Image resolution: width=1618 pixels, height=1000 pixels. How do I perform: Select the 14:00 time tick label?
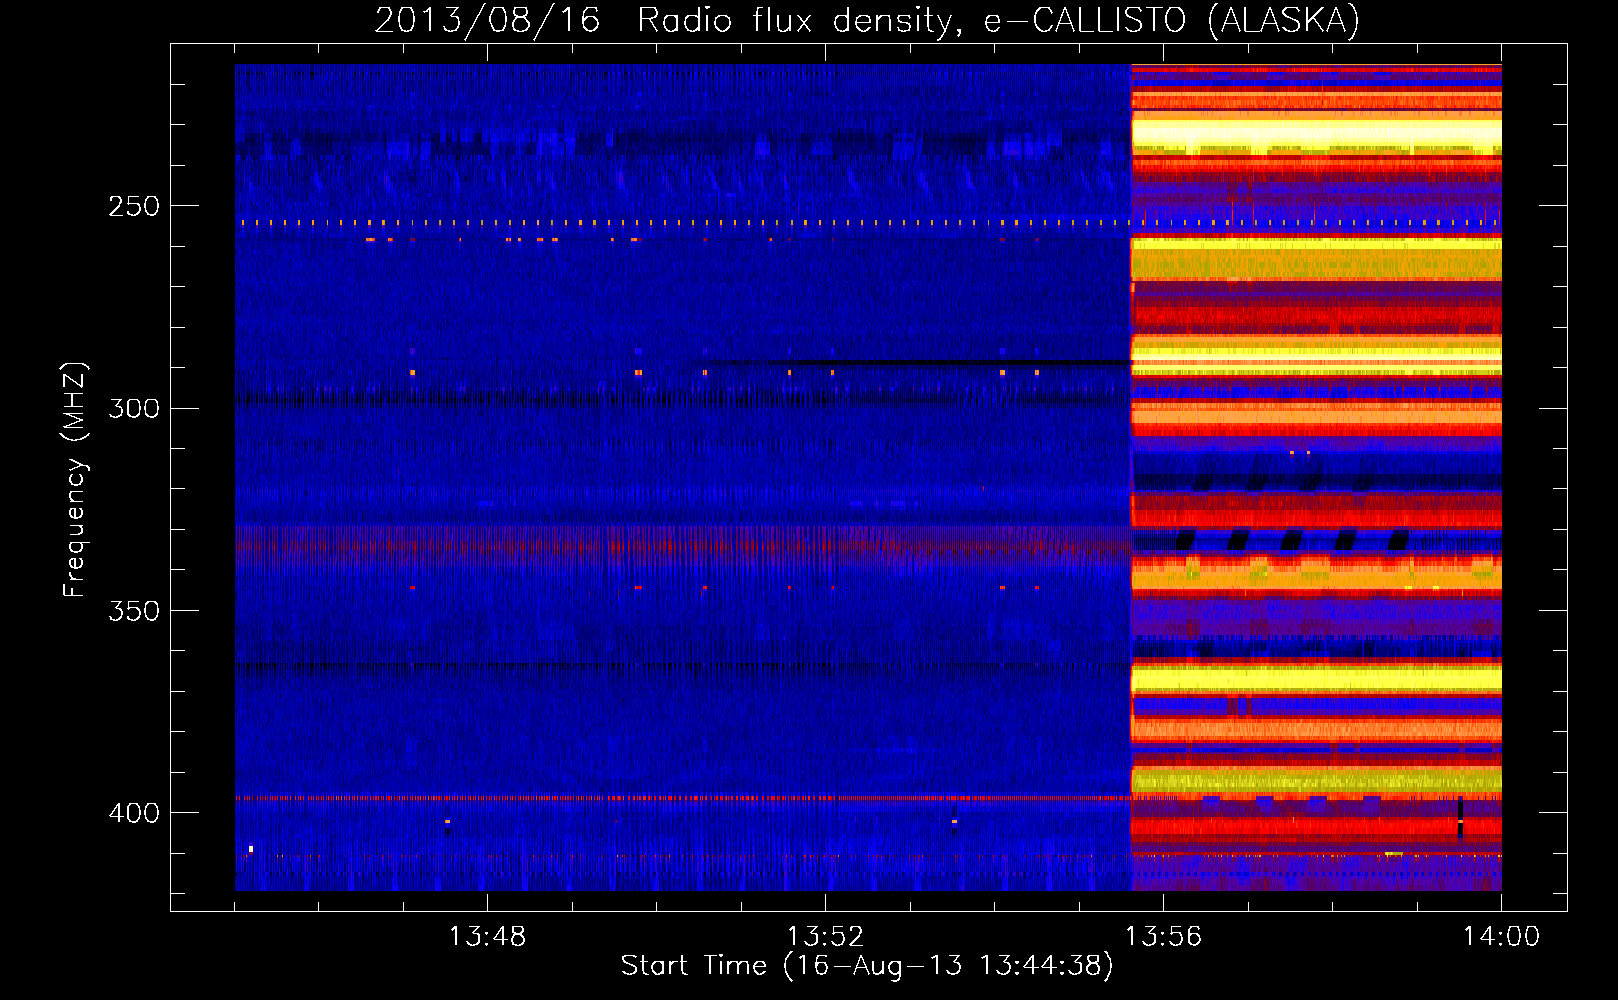tap(1501, 937)
